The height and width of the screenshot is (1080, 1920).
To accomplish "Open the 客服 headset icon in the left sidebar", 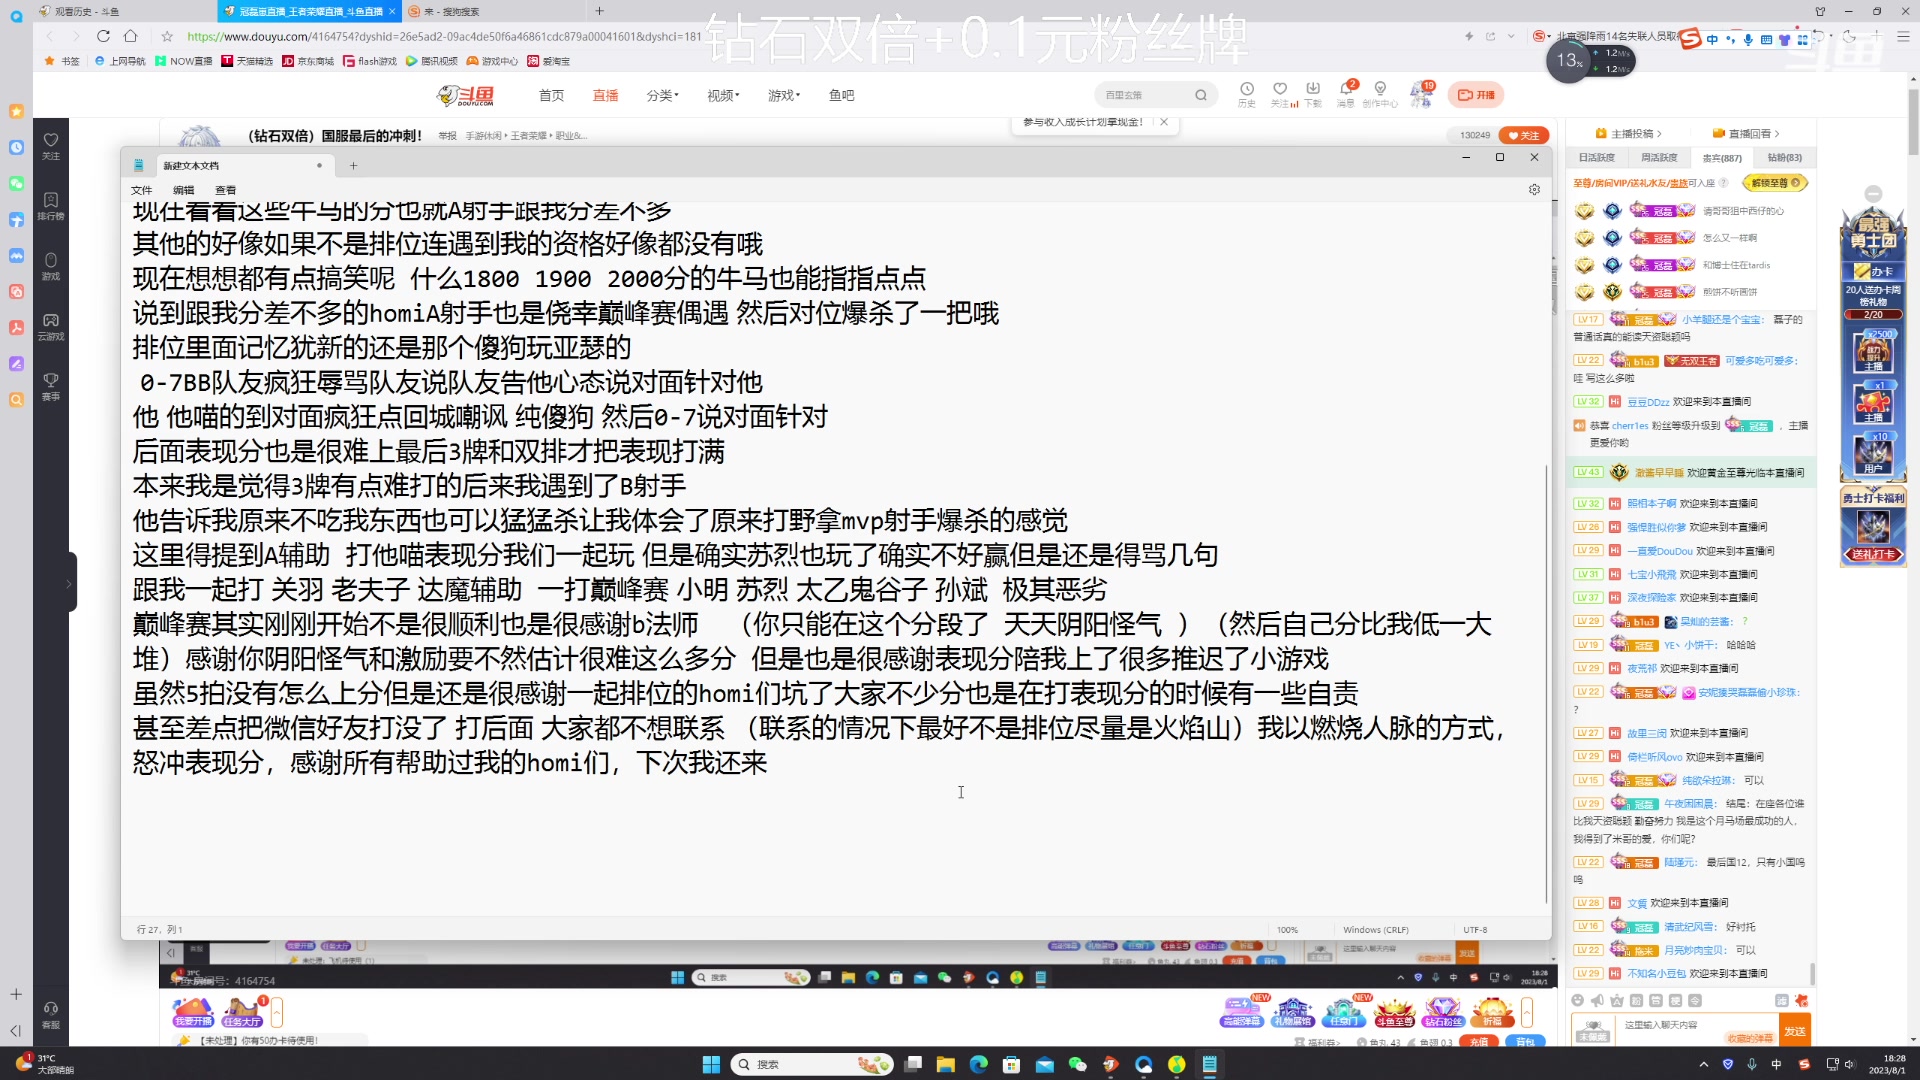I will point(51,1014).
